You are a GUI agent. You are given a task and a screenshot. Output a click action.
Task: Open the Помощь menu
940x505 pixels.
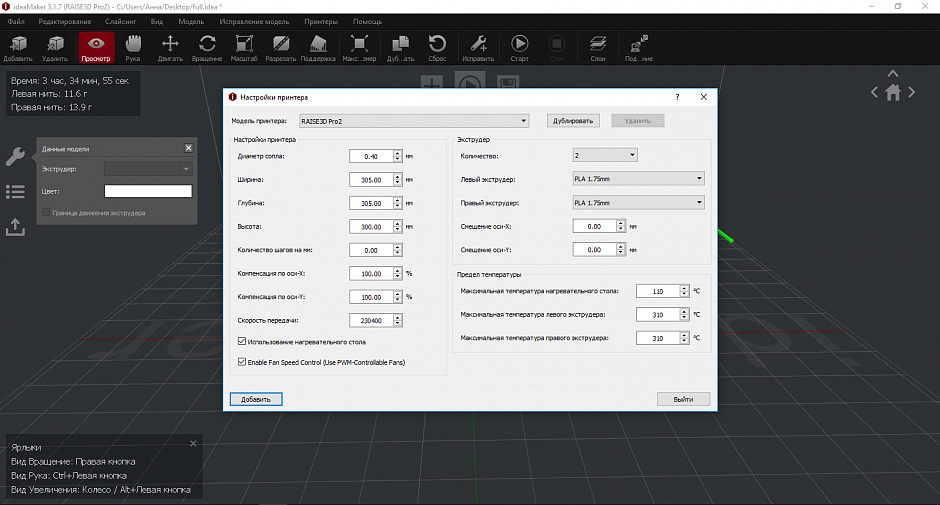367,22
